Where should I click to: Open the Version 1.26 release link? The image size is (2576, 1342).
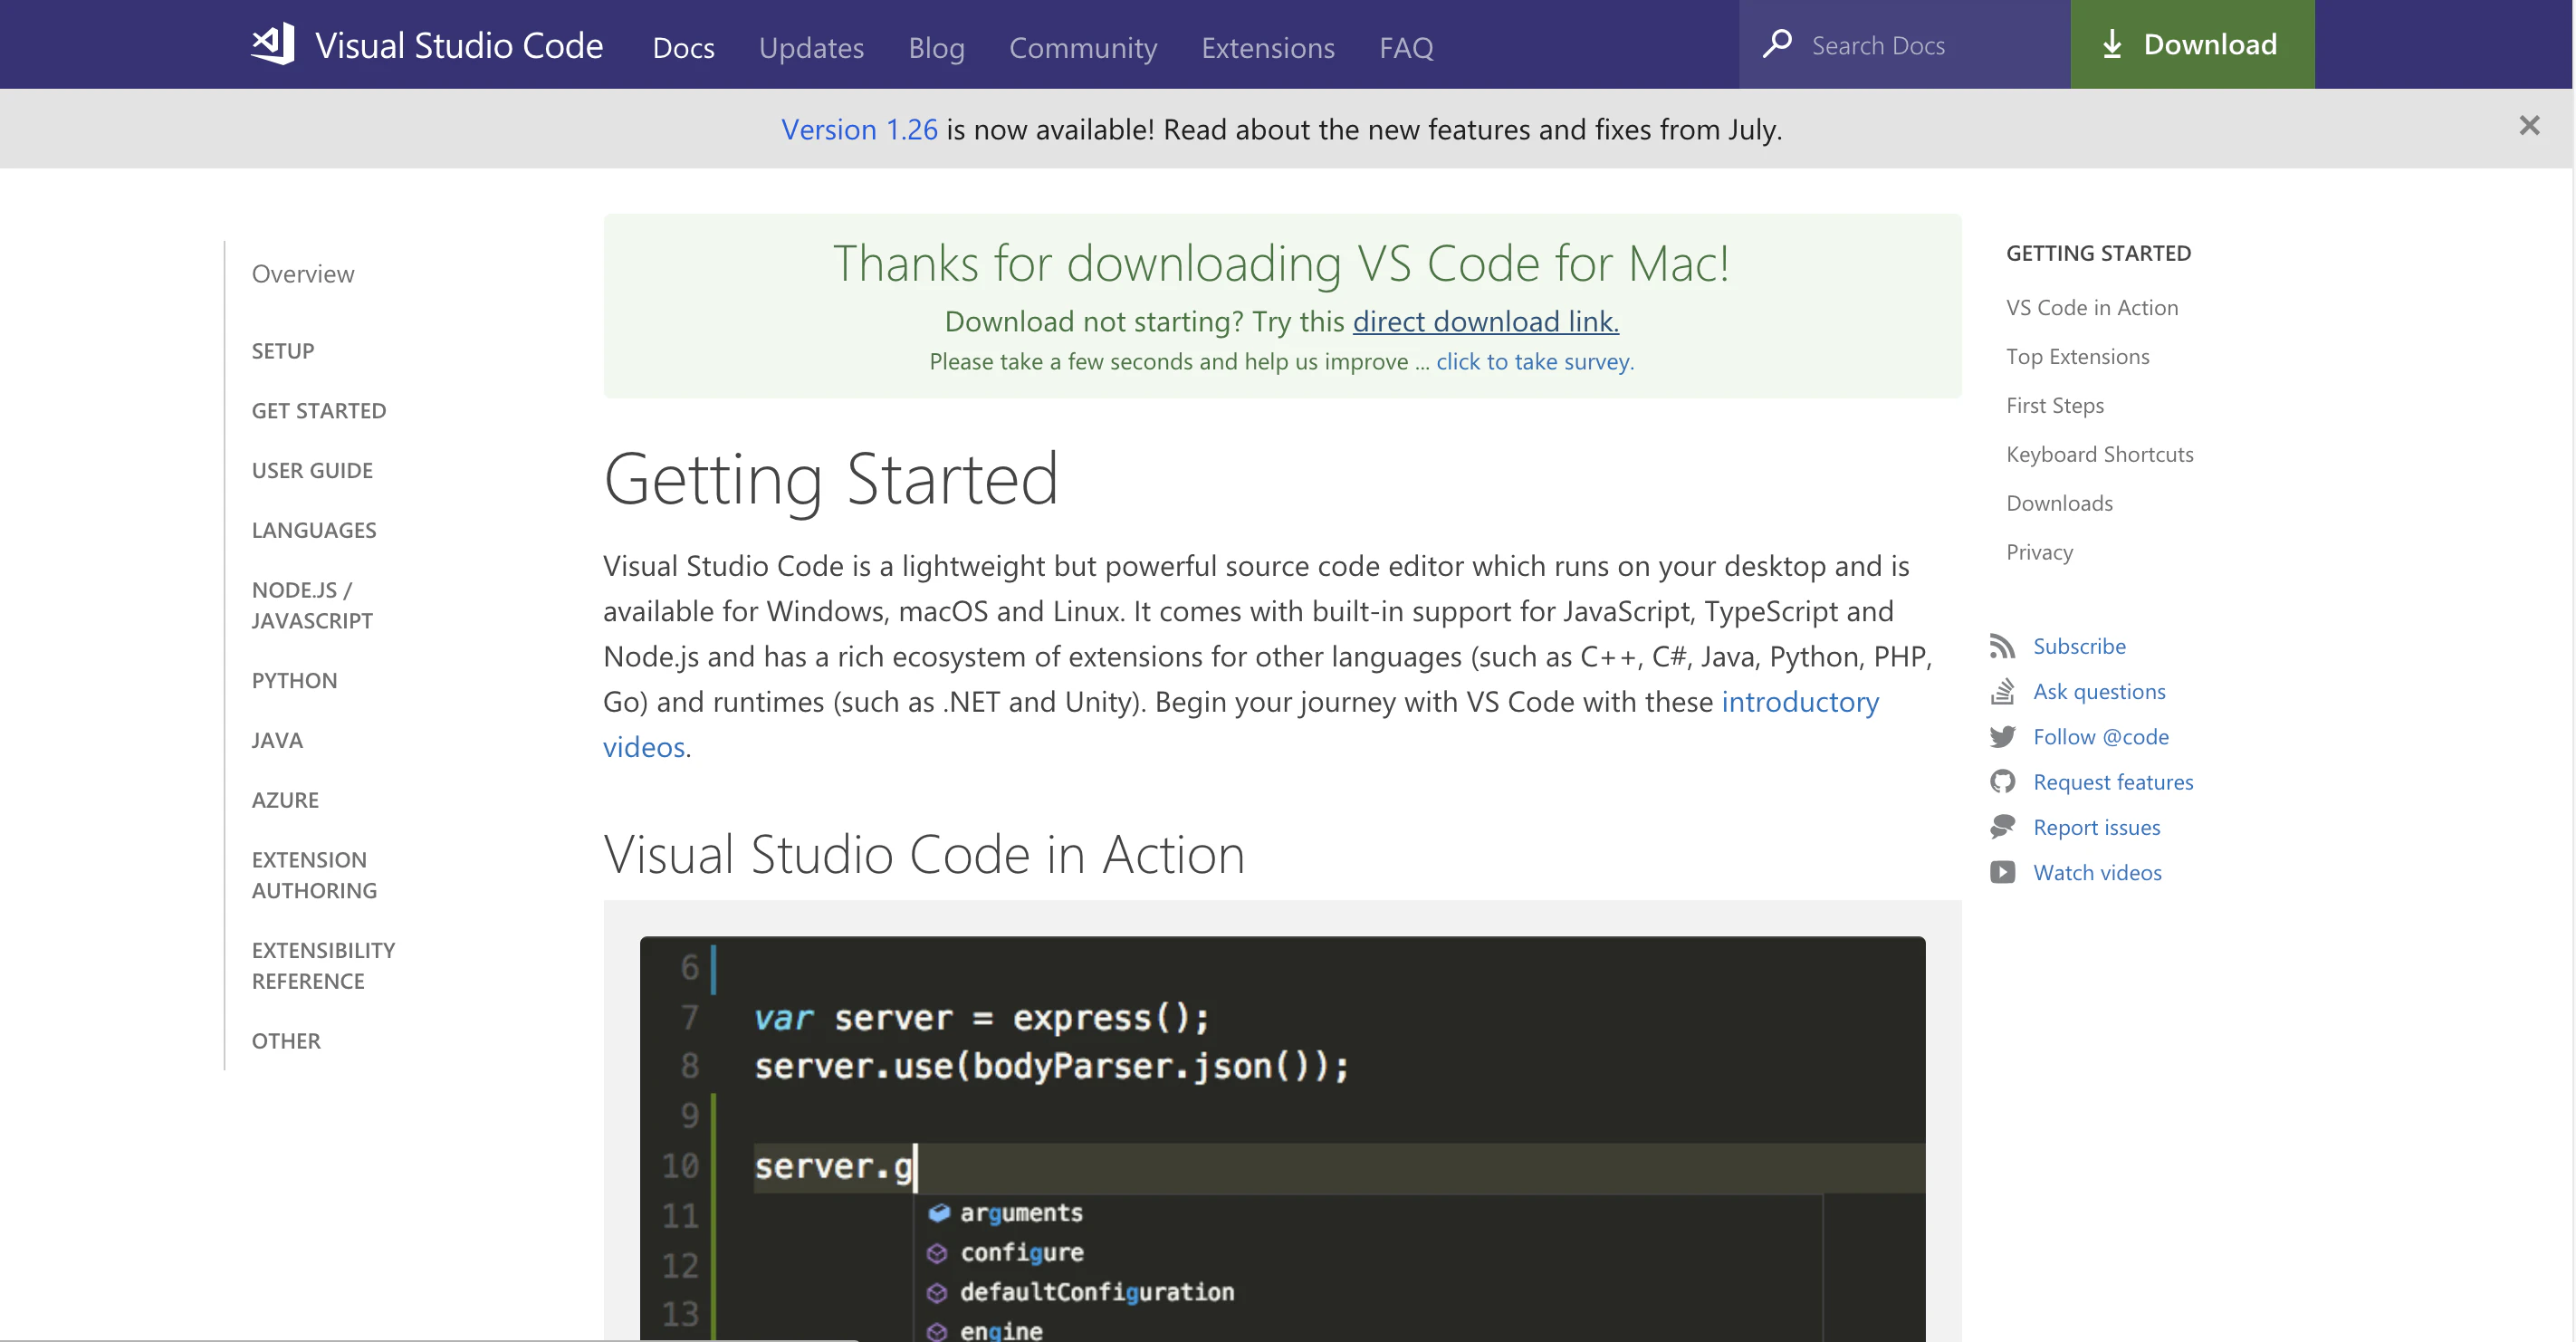859,129
